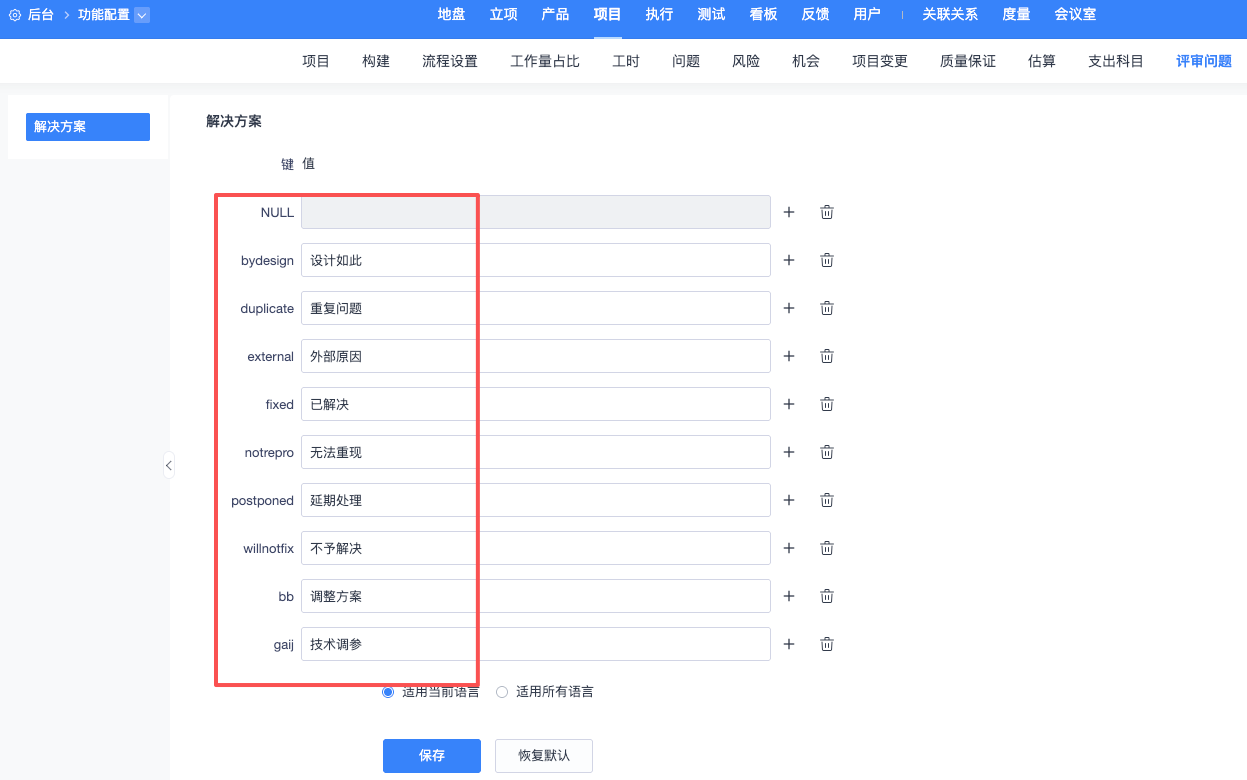
Task: Open the 反馈 top menu
Action: pyautogui.click(x=815, y=15)
